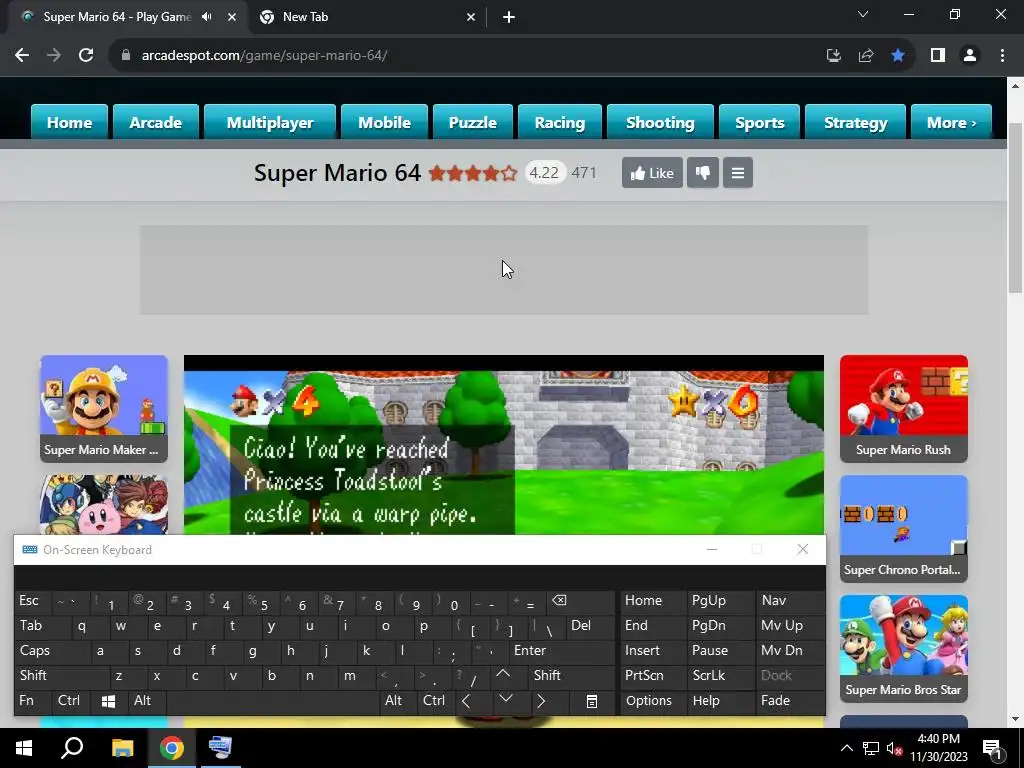Reload the current page
Screen dimensions: 1024x768
tap(86, 56)
